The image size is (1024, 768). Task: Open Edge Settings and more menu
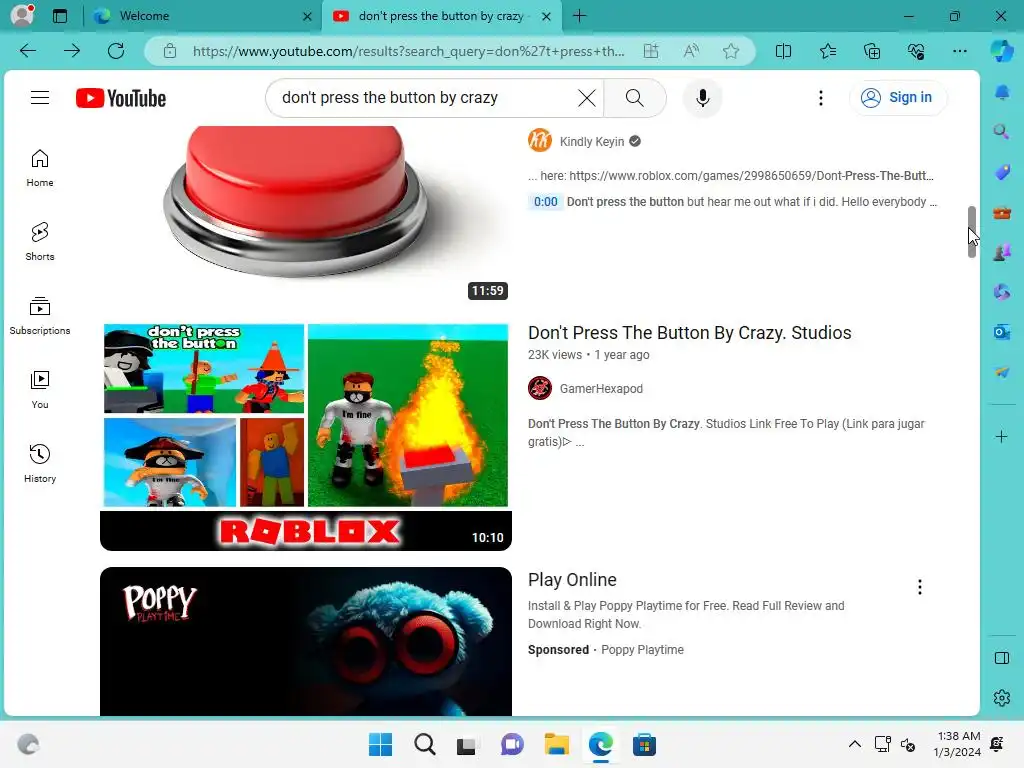click(960, 51)
